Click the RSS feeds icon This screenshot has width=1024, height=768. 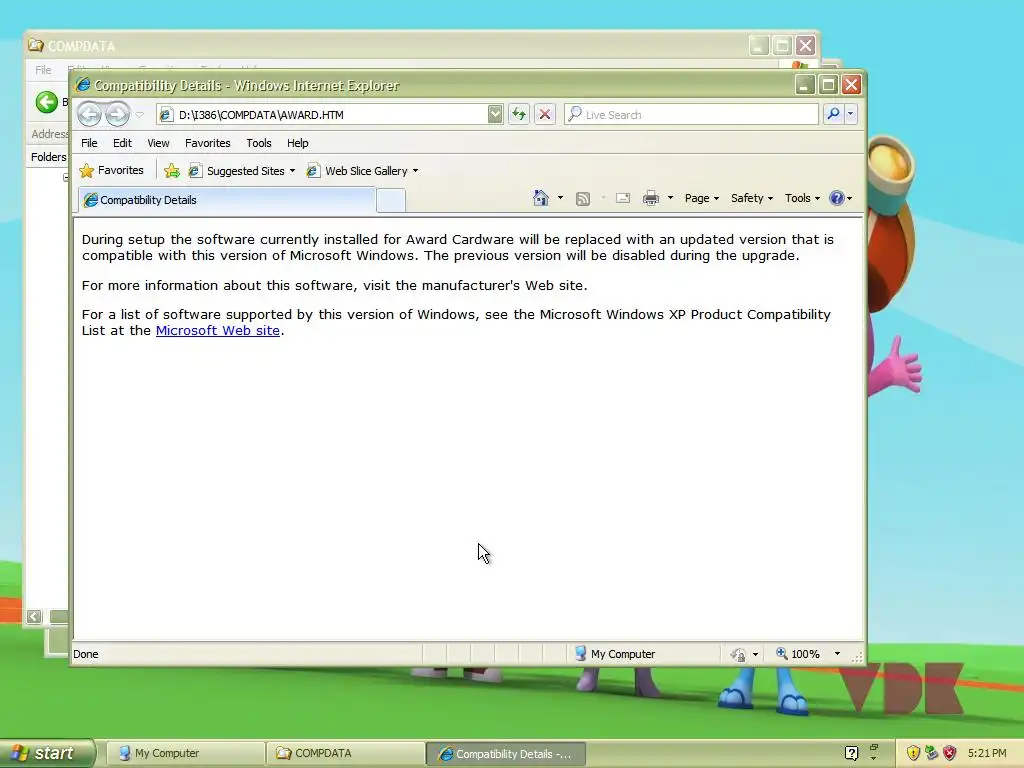click(x=583, y=199)
